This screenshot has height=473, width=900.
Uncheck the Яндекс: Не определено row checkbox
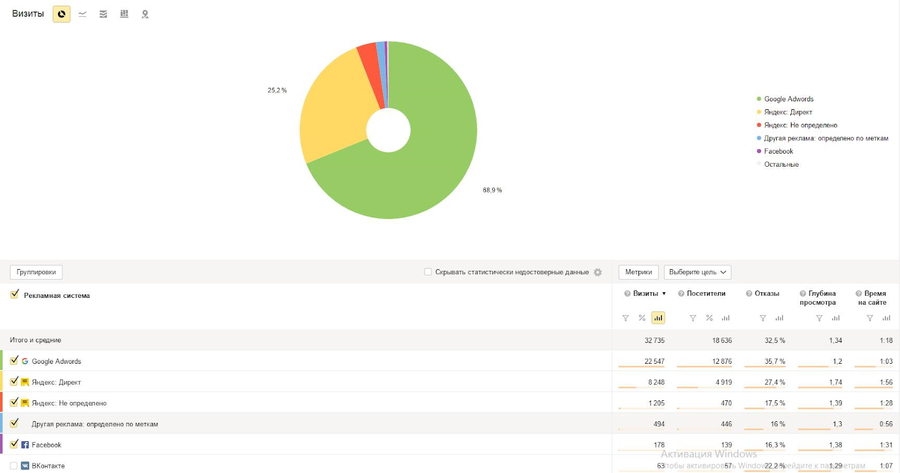pos(14,402)
